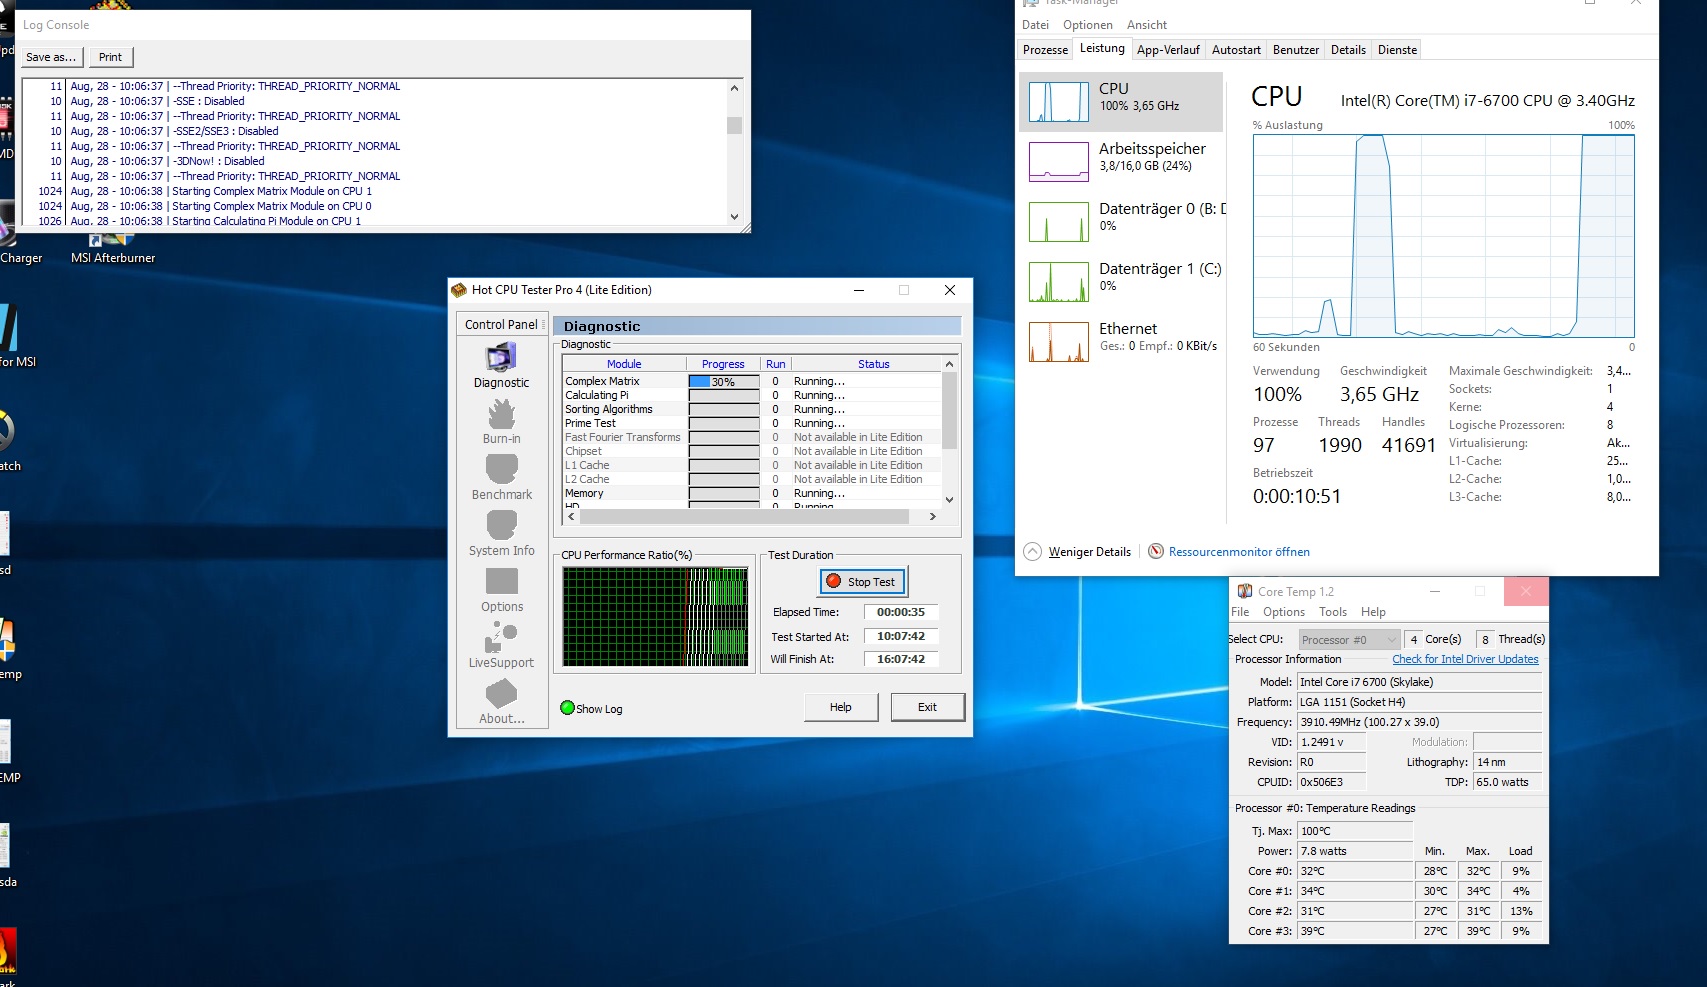This screenshot has height=987, width=1707.
Task: Select the Calculating Pi module row
Action: click(752, 396)
